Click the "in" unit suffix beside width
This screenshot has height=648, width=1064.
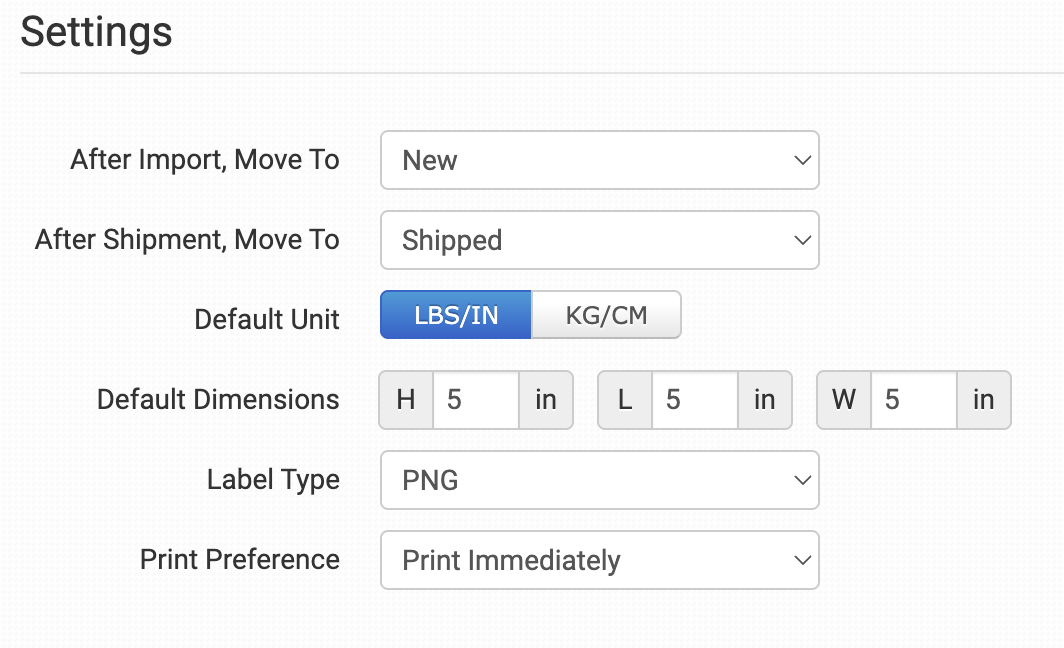tap(984, 400)
